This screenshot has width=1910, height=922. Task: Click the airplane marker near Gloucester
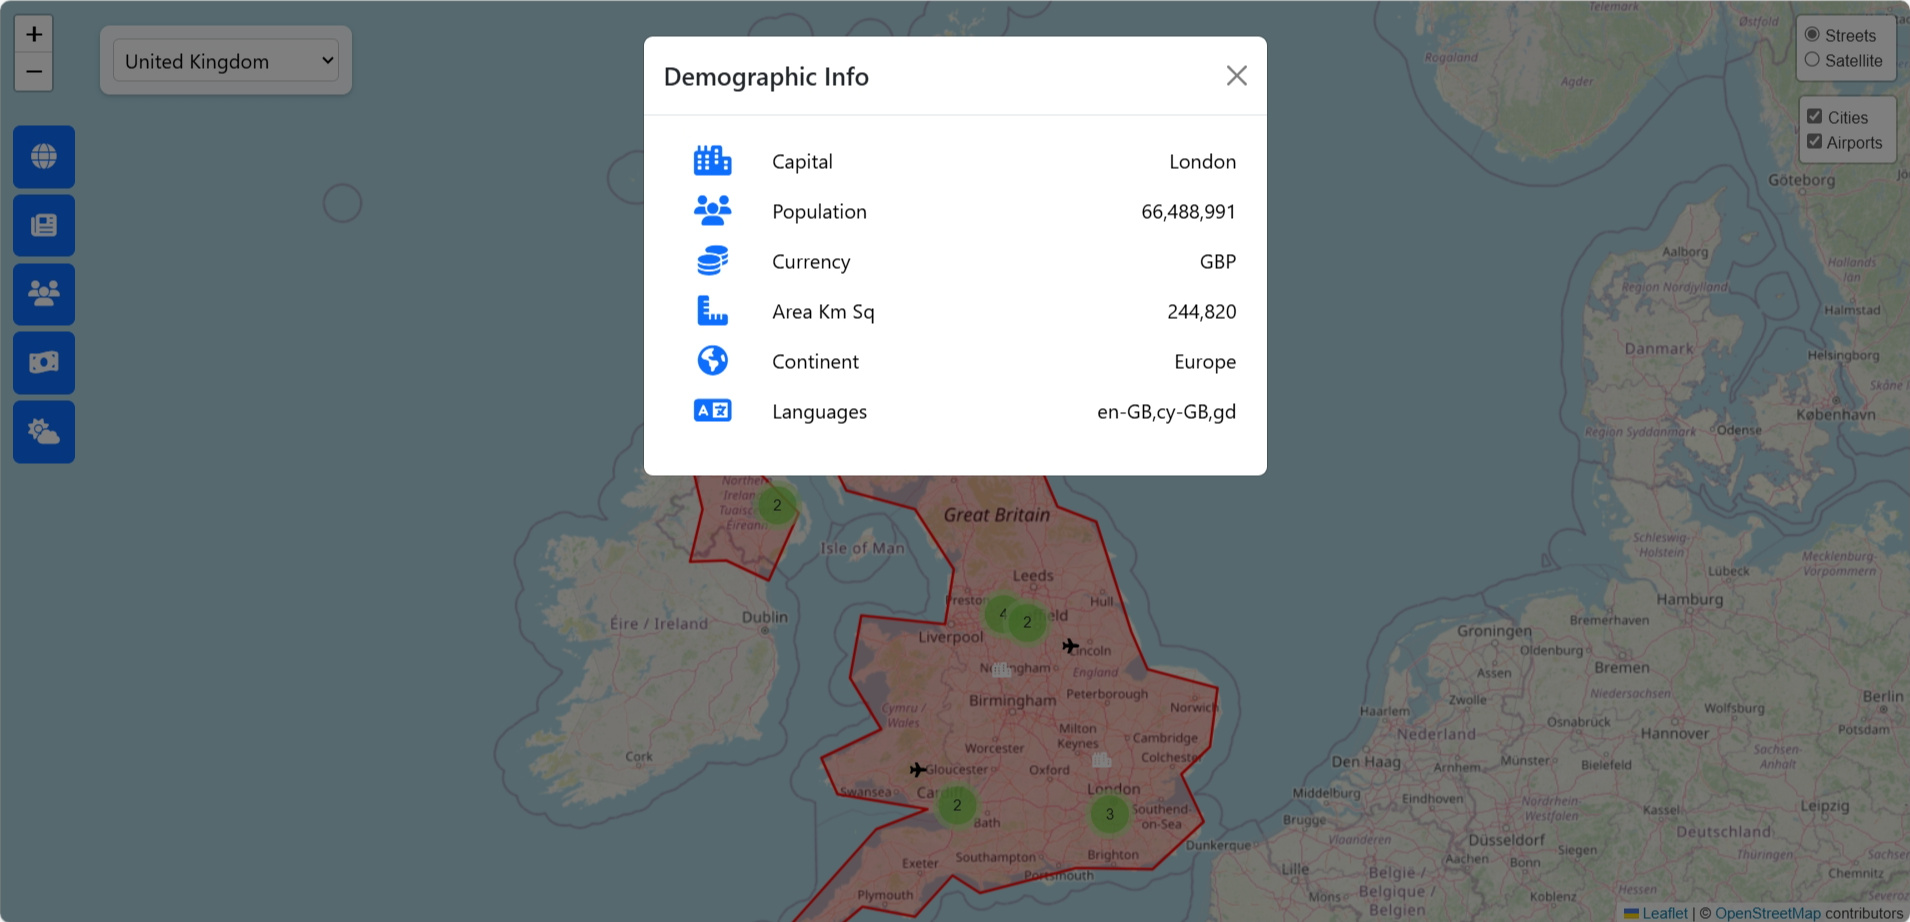[916, 770]
